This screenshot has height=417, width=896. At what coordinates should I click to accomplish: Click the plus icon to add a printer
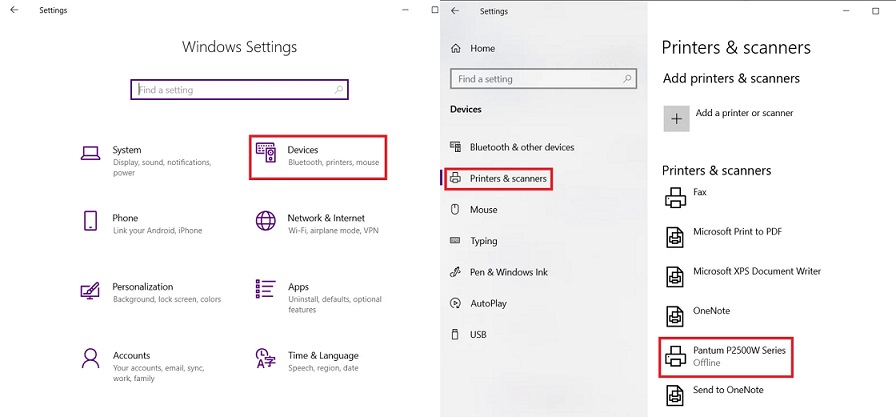tap(677, 119)
